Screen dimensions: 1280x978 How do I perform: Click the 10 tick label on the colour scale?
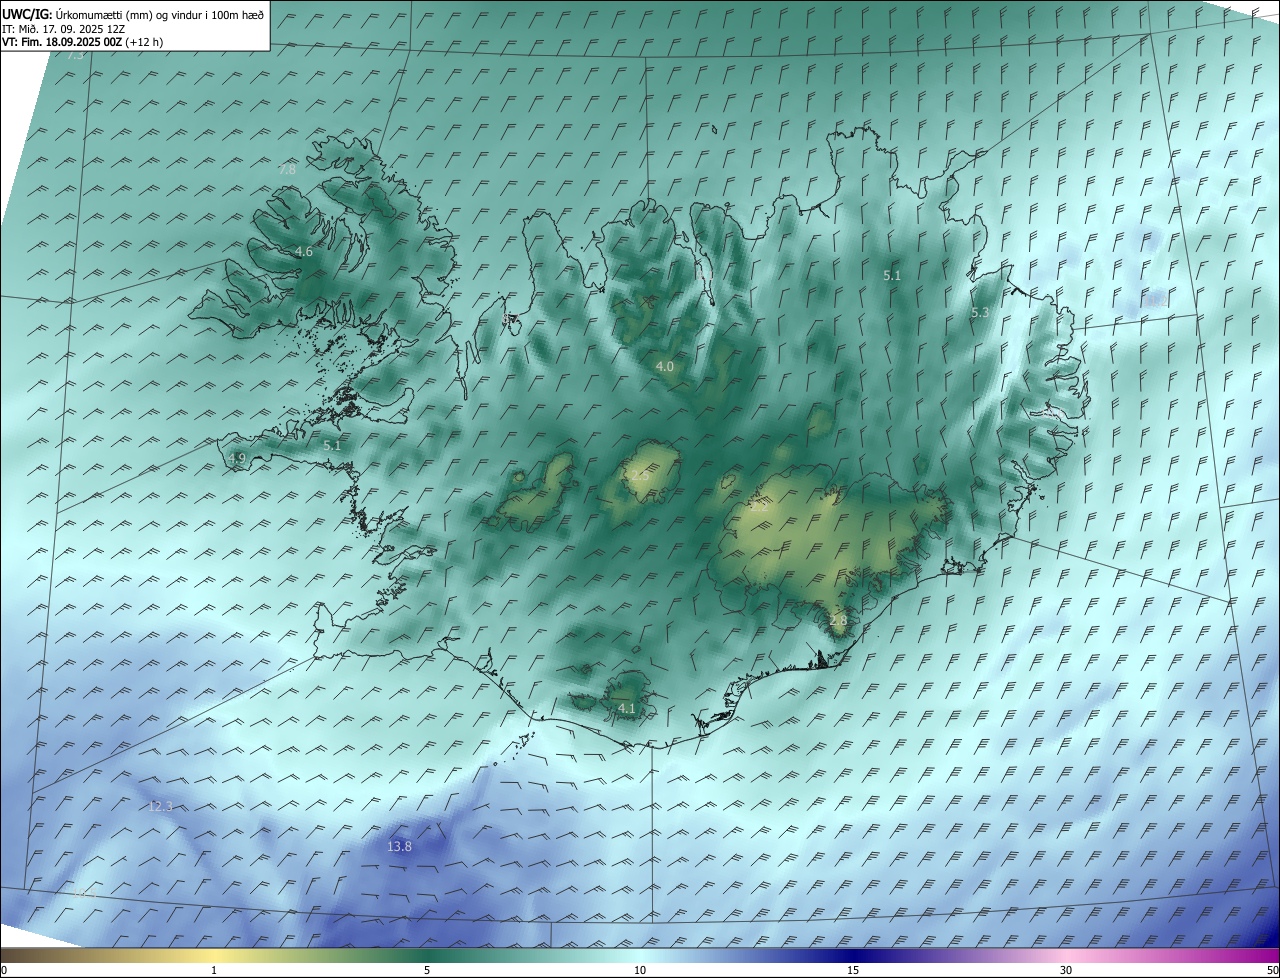640,970
